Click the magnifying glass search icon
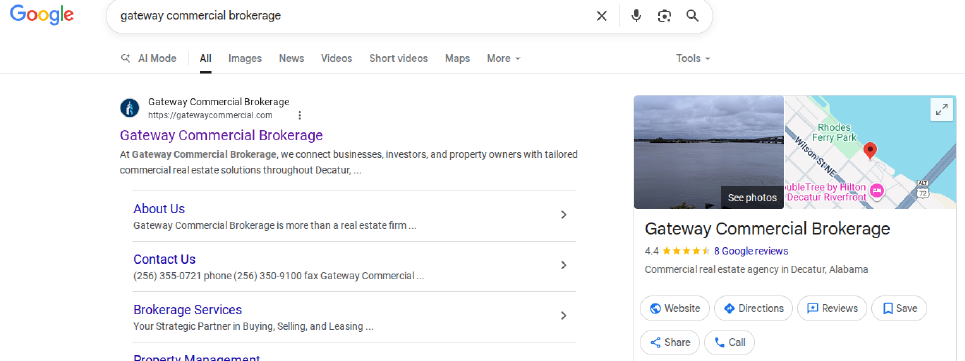 point(692,16)
